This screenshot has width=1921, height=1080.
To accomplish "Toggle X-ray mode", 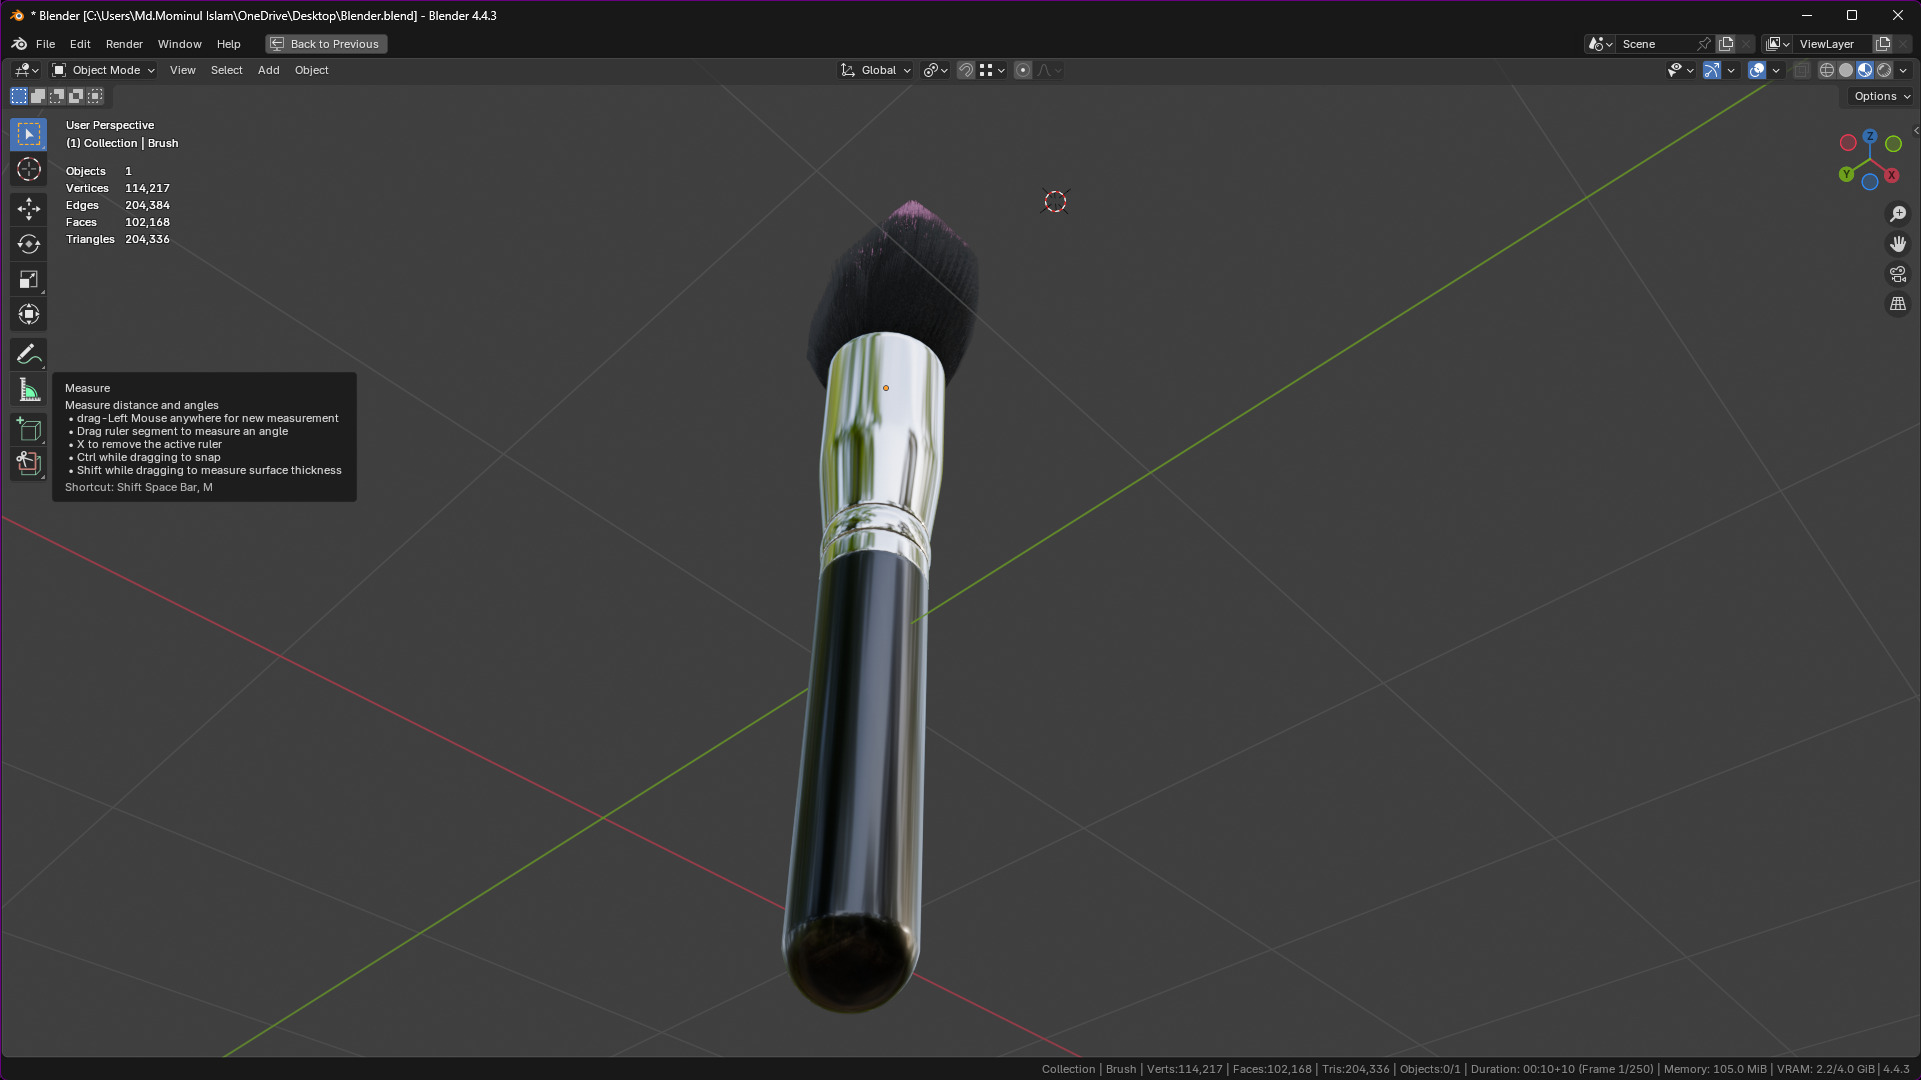I will 1801,70.
